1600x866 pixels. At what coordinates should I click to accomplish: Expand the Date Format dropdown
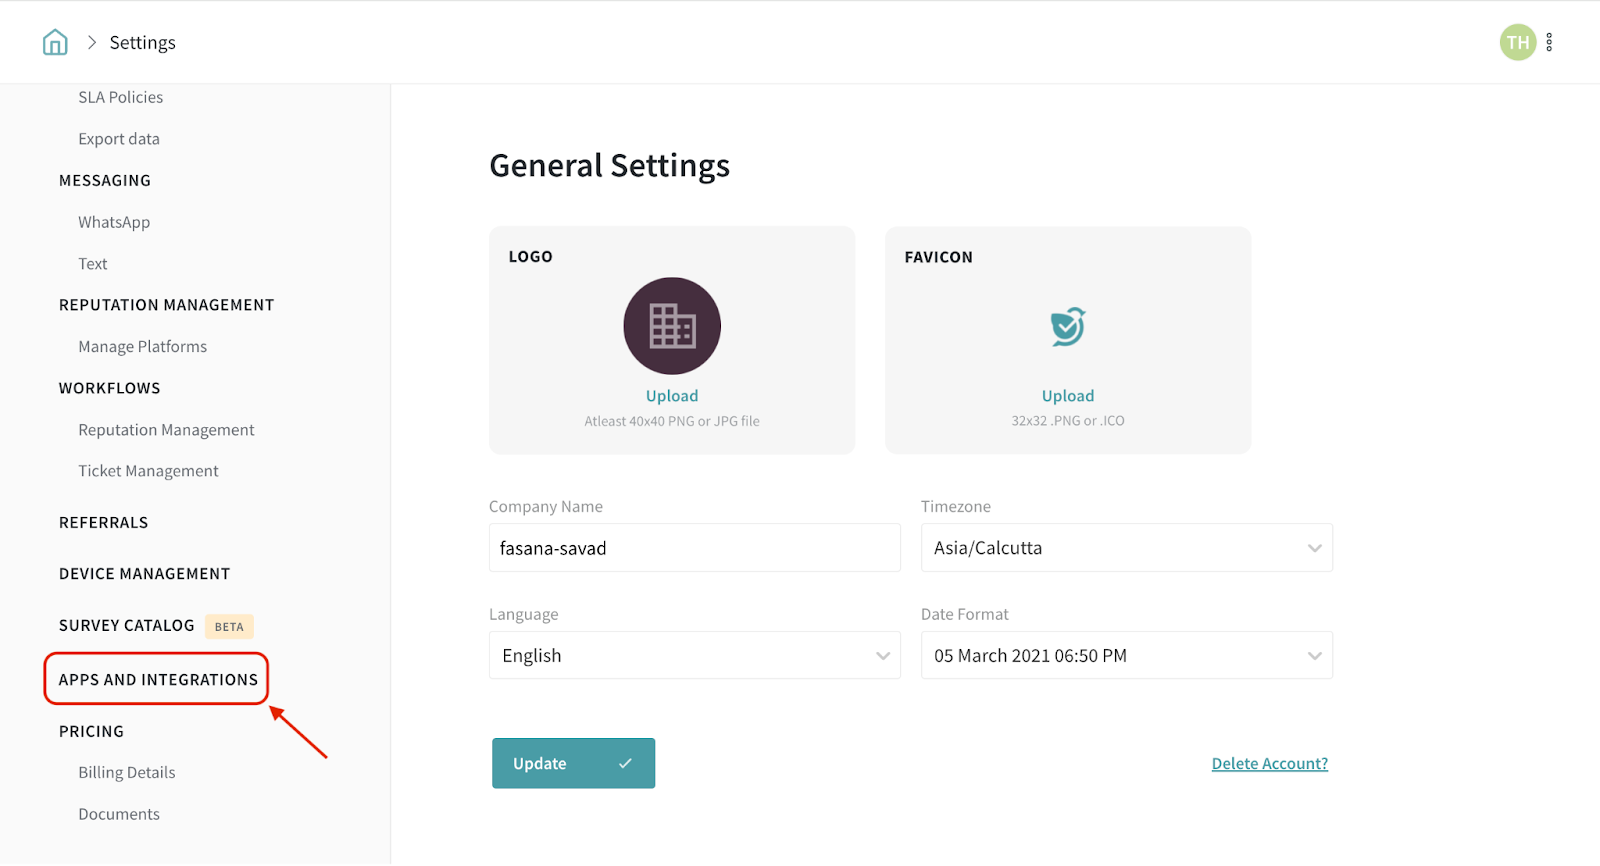point(1126,656)
